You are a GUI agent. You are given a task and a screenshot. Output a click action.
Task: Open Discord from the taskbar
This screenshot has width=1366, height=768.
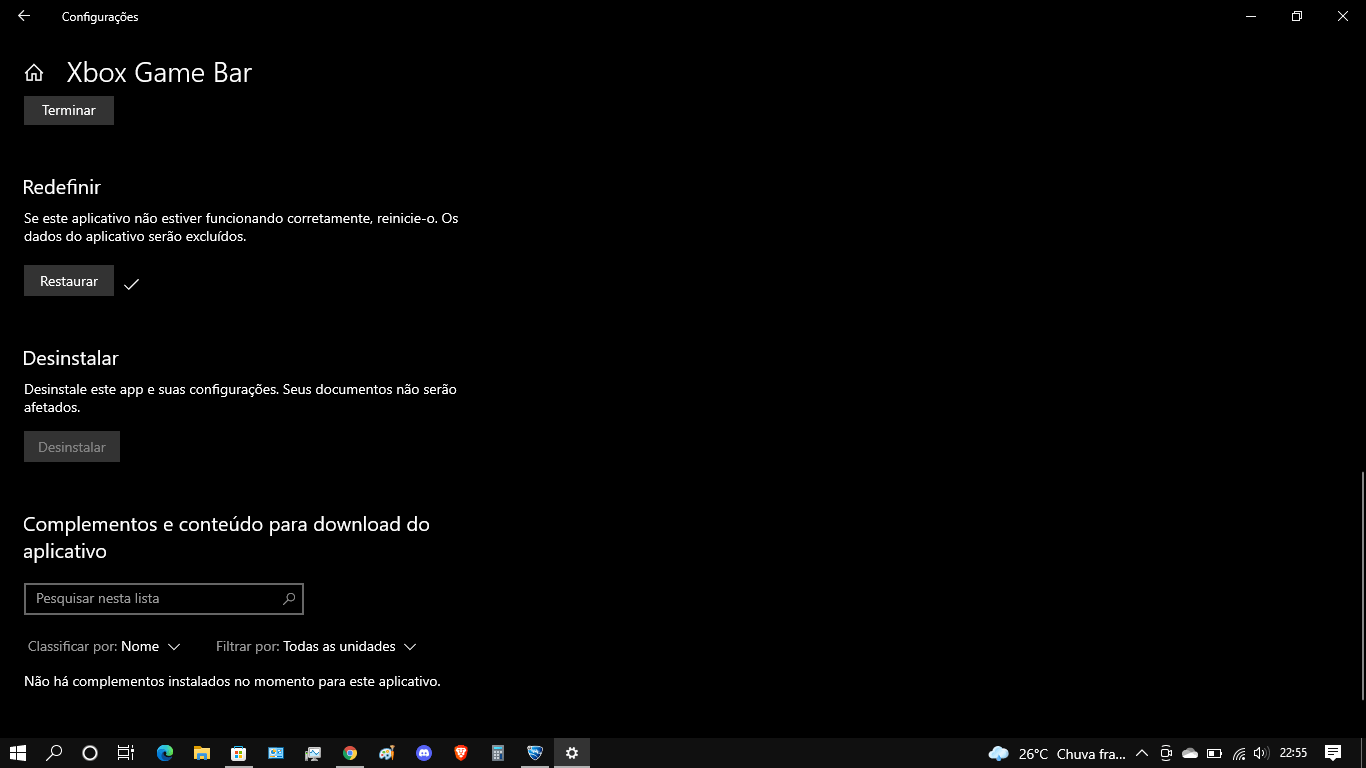[x=424, y=753]
